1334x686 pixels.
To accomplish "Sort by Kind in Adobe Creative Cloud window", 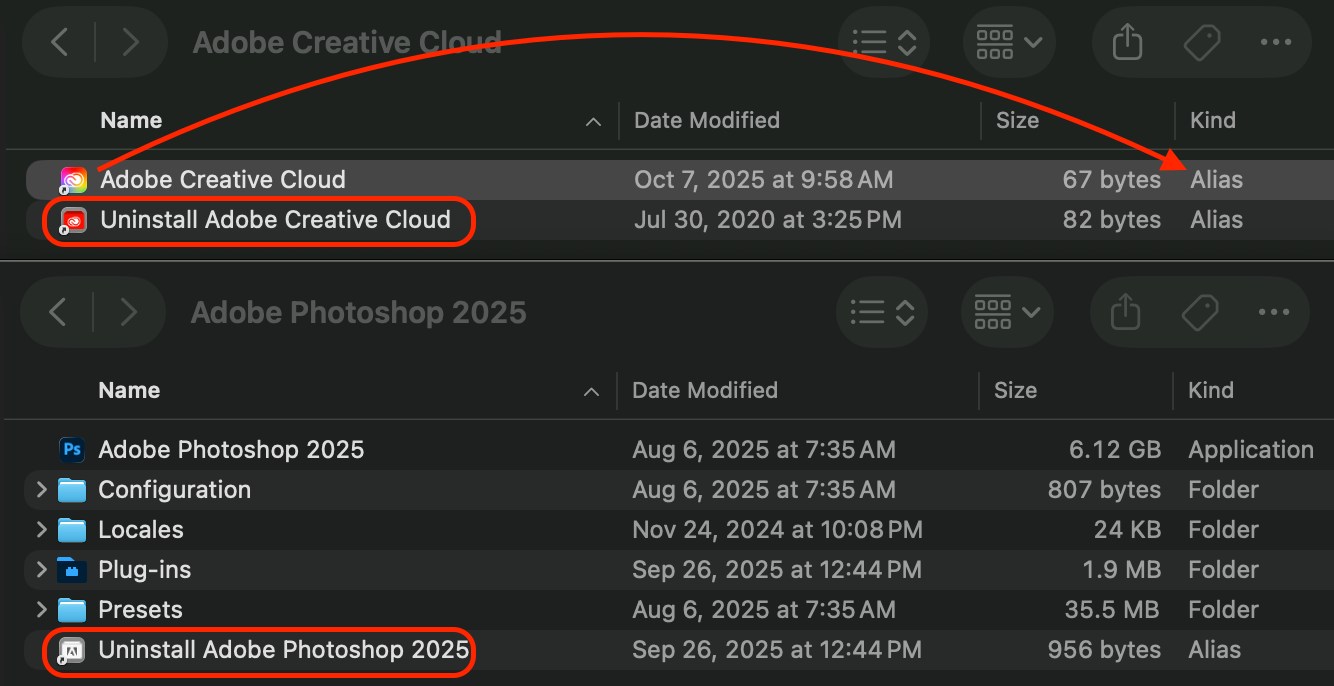I will pyautogui.click(x=1213, y=120).
